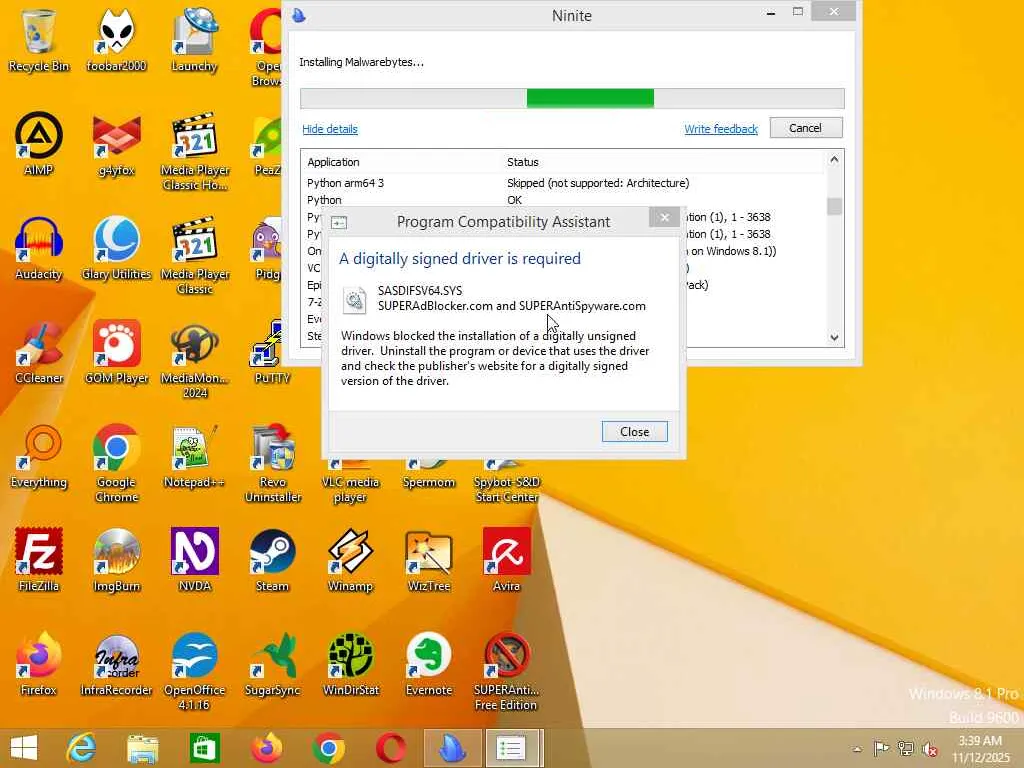Select the GOM Player desktop icon
This screenshot has width=1024, height=768.
pyautogui.click(x=116, y=351)
